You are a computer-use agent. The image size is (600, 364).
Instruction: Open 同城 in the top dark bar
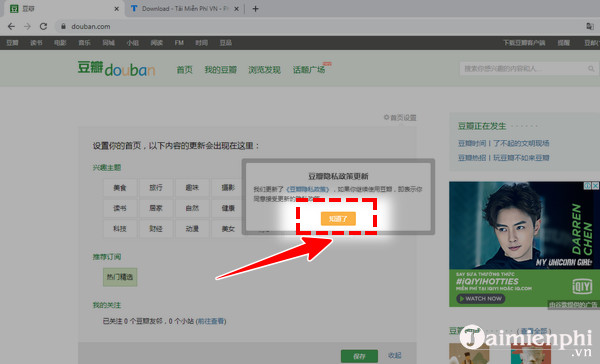coord(108,42)
